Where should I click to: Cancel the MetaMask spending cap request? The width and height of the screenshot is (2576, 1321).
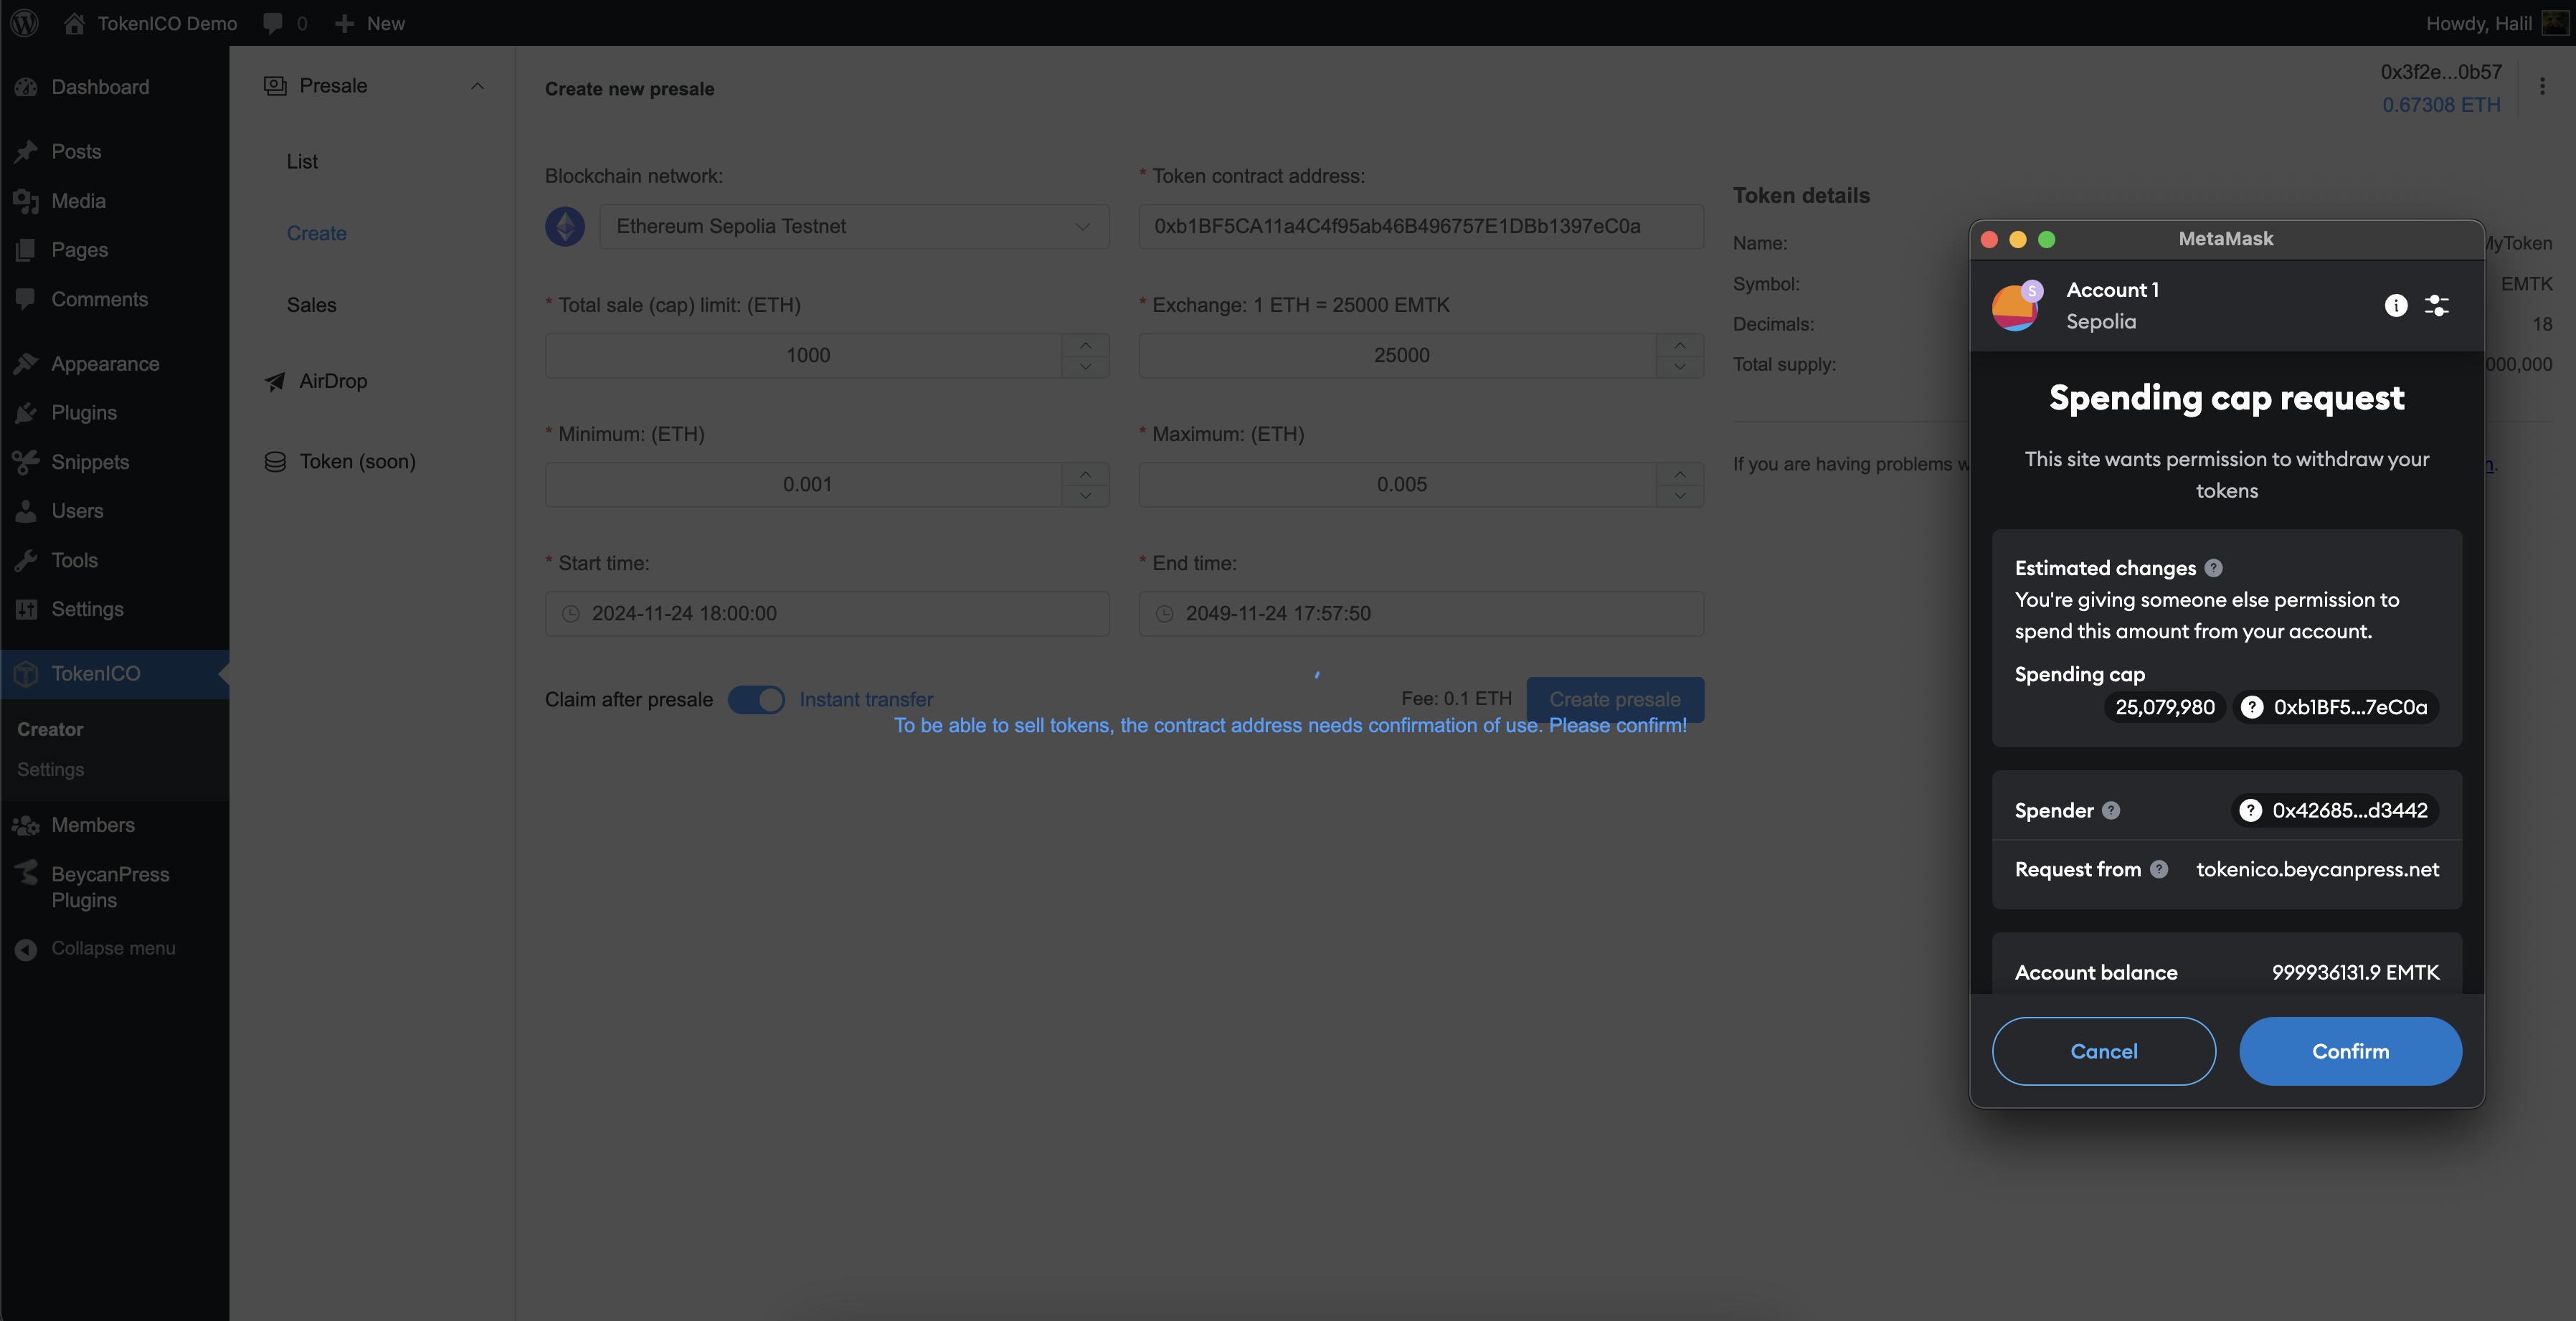coord(2103,1051)
